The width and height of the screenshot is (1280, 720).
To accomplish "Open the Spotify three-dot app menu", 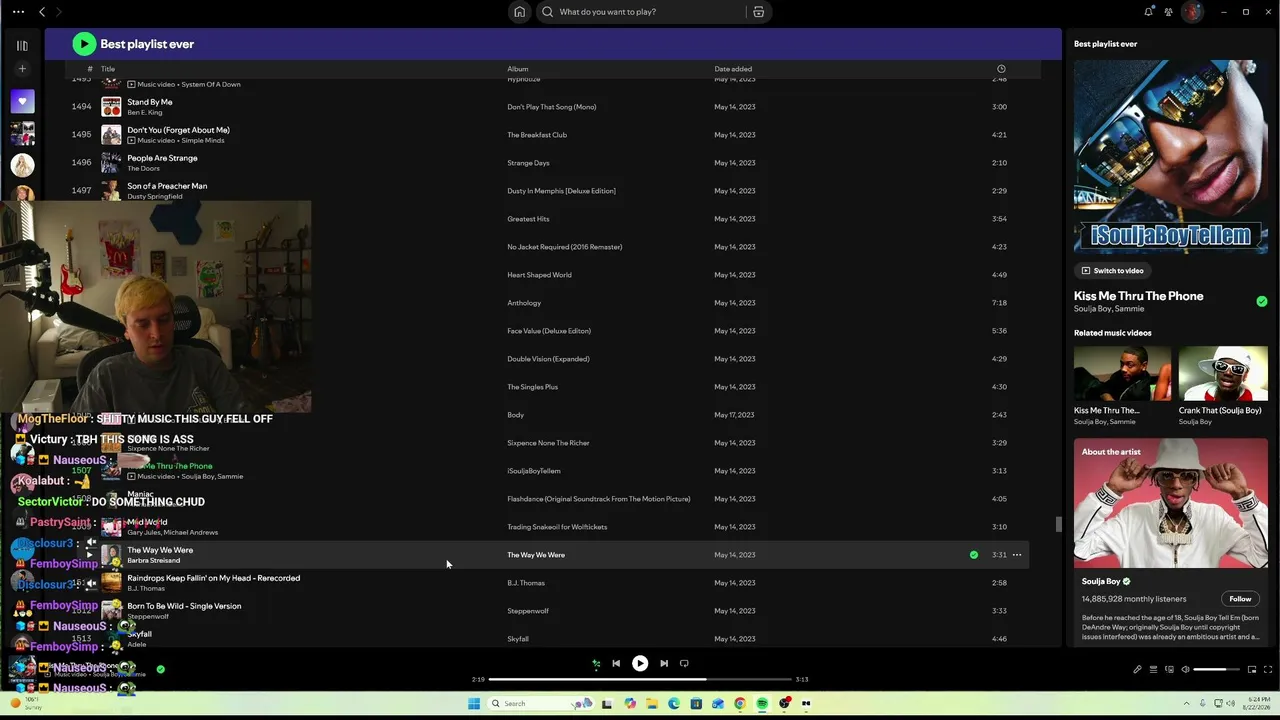I will (x=18, y=12).
